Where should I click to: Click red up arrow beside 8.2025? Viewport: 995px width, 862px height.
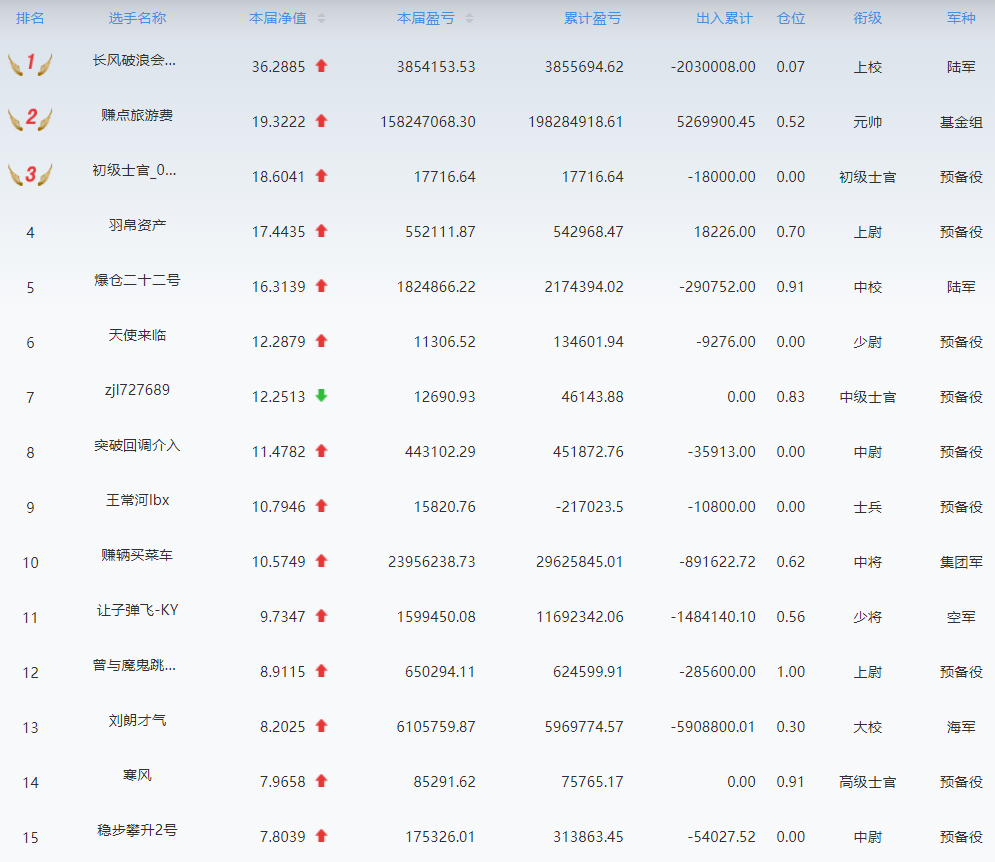pyautogui.click(x=321, y=726)
